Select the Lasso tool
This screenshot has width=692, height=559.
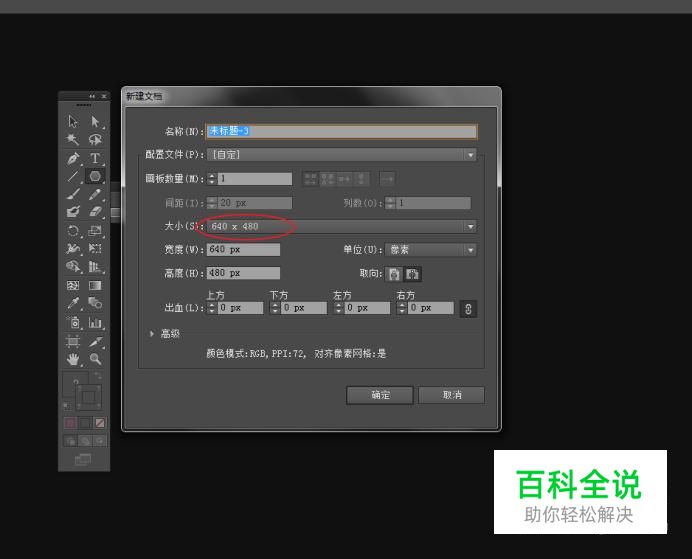95,139
